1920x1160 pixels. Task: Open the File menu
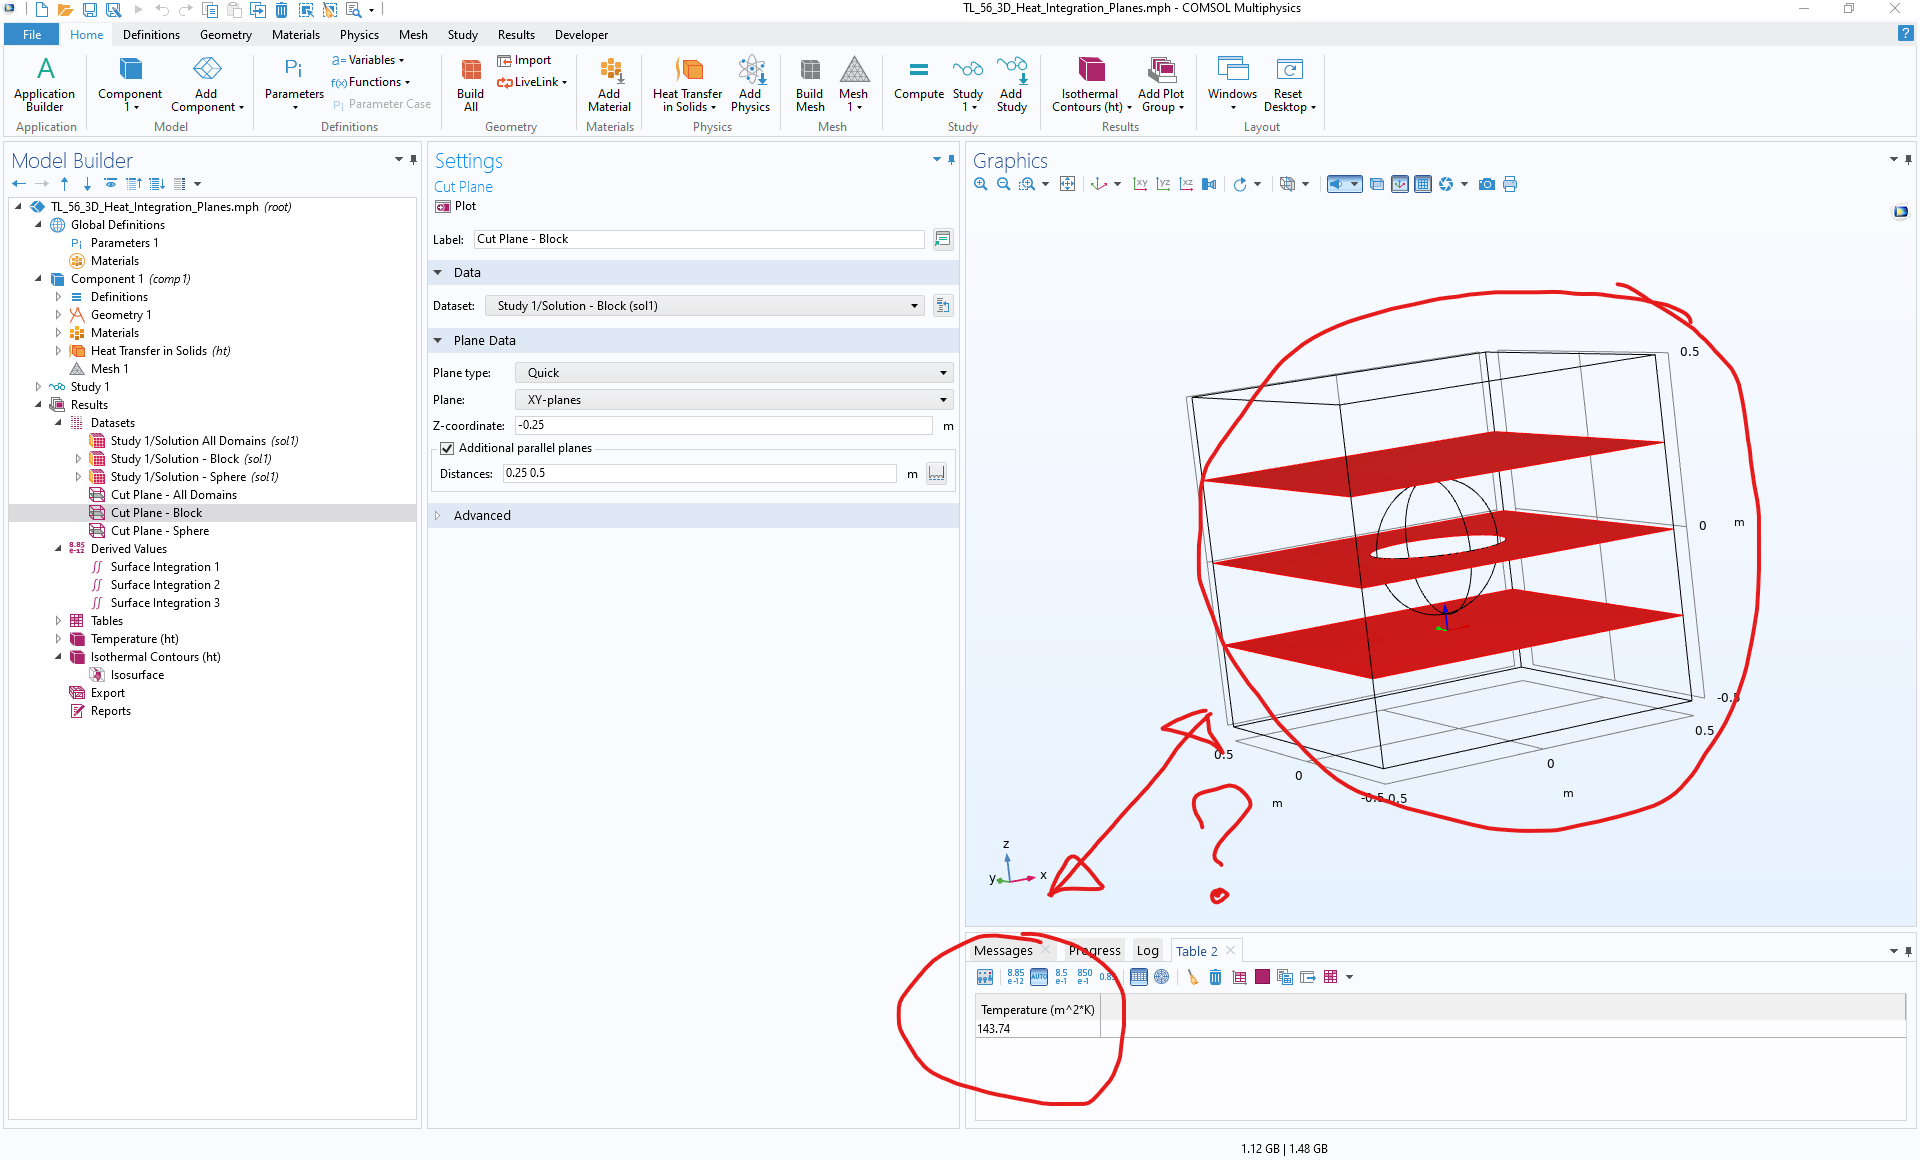[x=32, y=35]
